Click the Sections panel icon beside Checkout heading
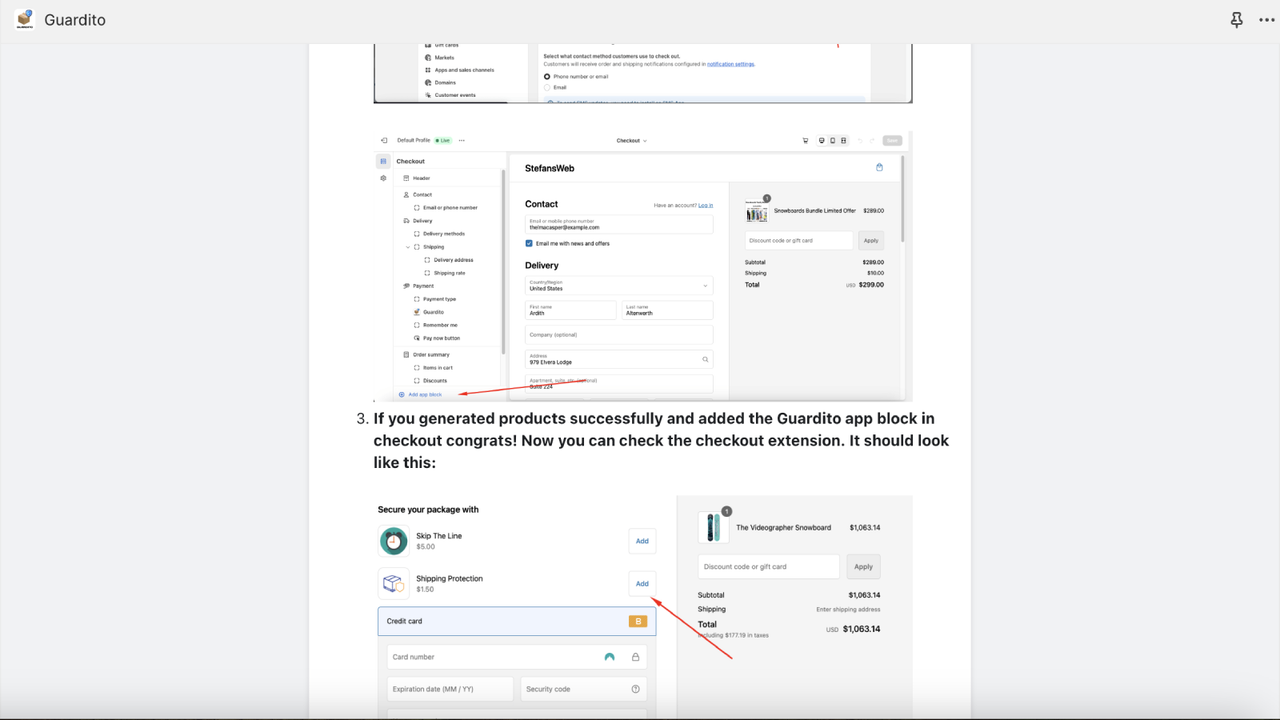 pyautogui.click(x=383, y=161)
